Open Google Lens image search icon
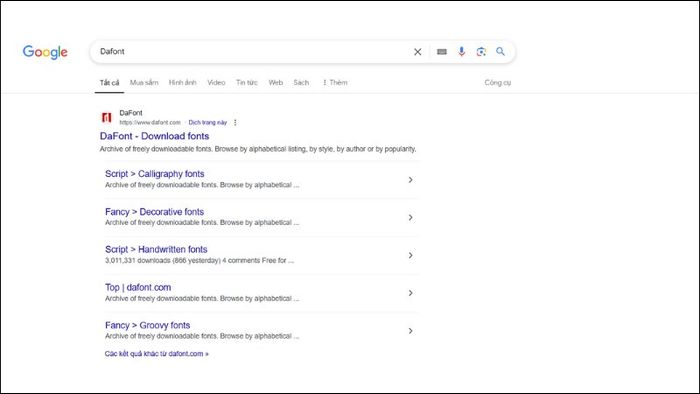This screenshot has height=394, width=700. 481,52
